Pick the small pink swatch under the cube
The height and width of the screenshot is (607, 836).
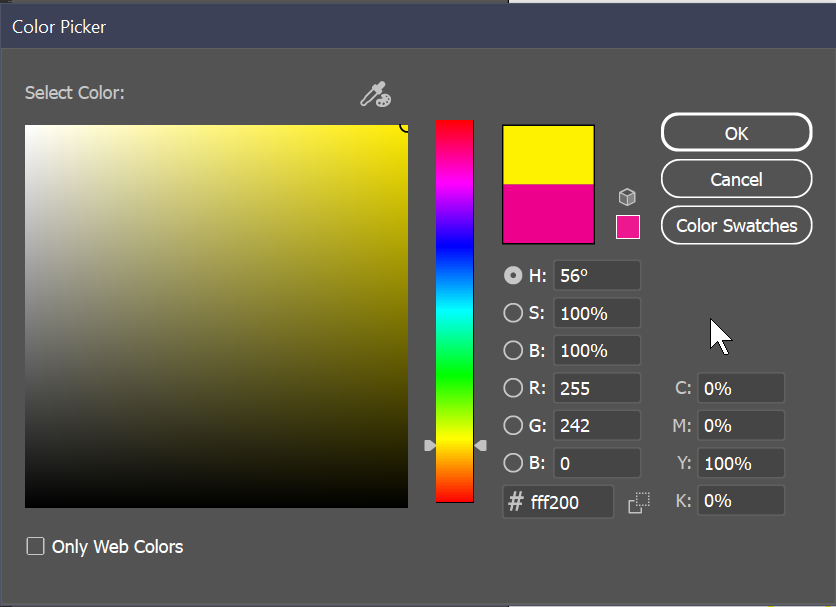628,227
